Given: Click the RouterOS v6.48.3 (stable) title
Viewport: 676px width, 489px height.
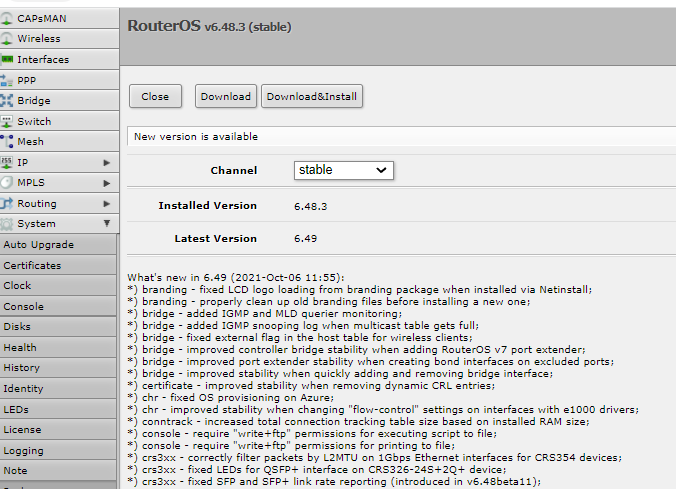Looking at the screenshot, I should tap(209, 26).
